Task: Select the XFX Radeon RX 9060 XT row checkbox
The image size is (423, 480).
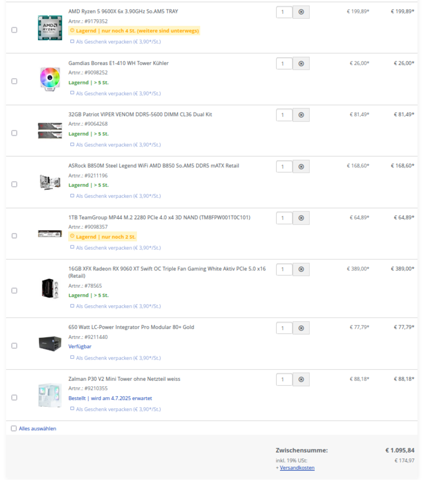Action: tap(14, 291)
